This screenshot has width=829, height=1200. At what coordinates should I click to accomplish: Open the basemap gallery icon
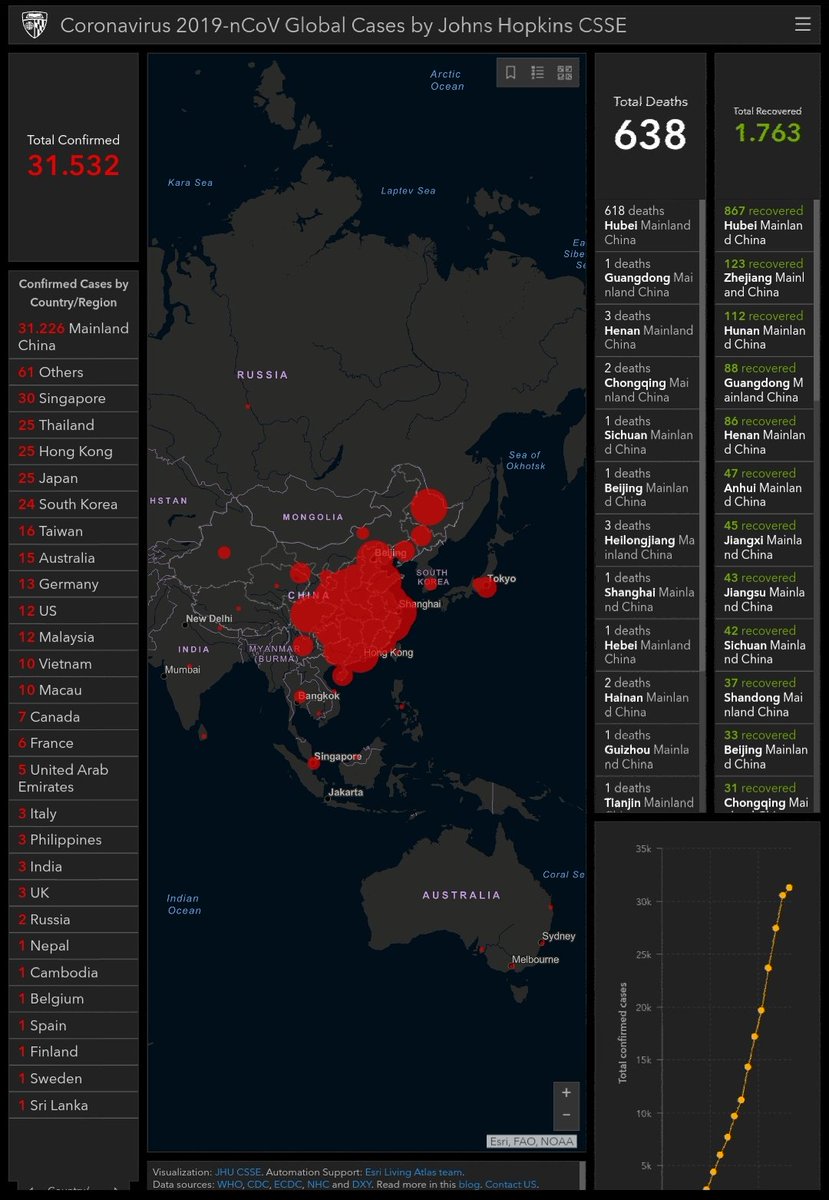tap(563, 72)
